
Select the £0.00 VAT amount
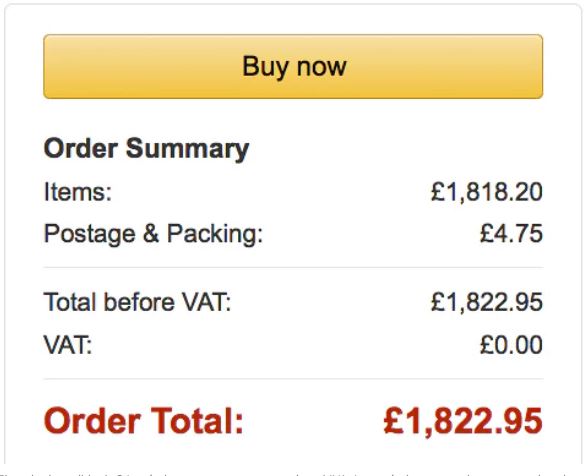point(511,344)
